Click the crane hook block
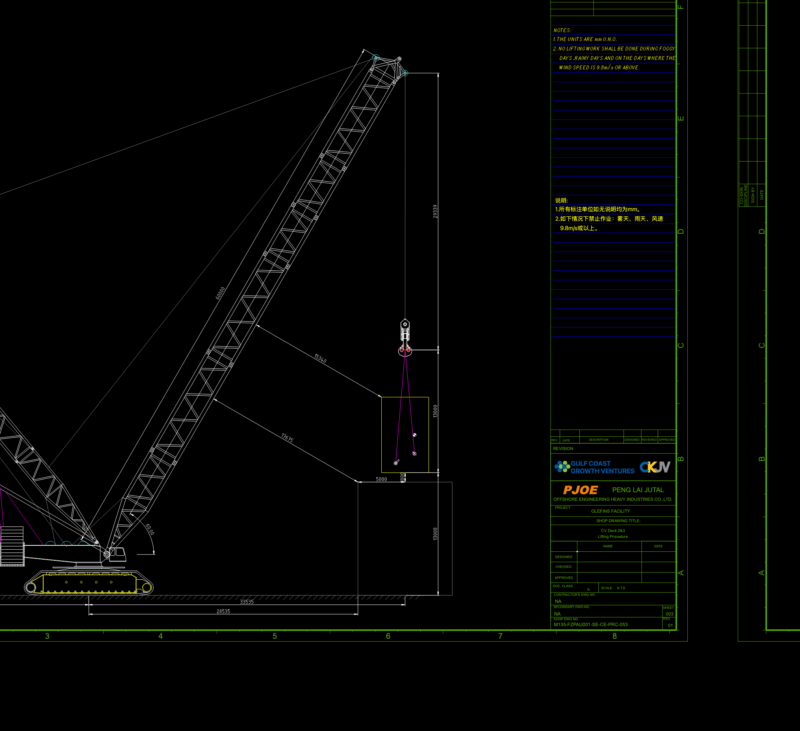The height and width of the screenshot is (731, 800). (405, 337)
